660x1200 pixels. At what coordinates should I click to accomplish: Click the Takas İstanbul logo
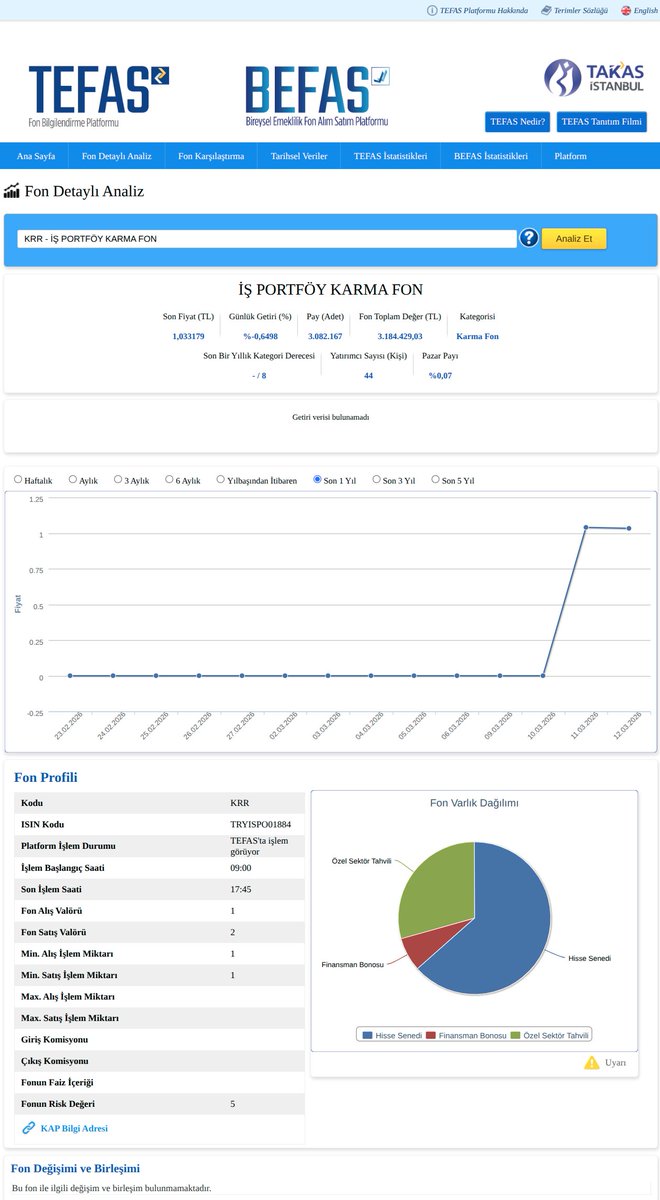(595, 78)
